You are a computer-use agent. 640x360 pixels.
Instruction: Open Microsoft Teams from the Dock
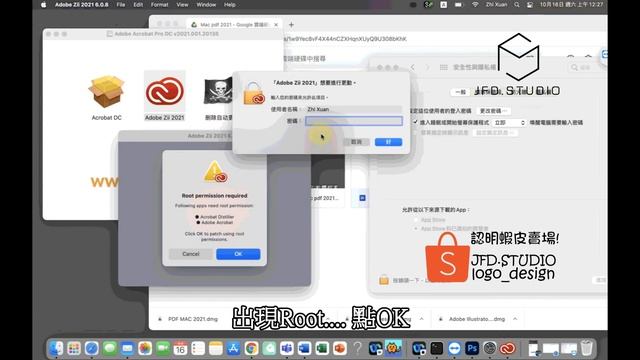[287, 348]
